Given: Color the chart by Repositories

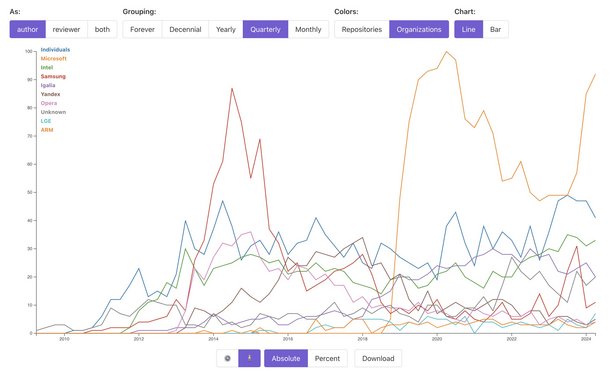Looking at the screenshot, I should [x=361, y=29].
